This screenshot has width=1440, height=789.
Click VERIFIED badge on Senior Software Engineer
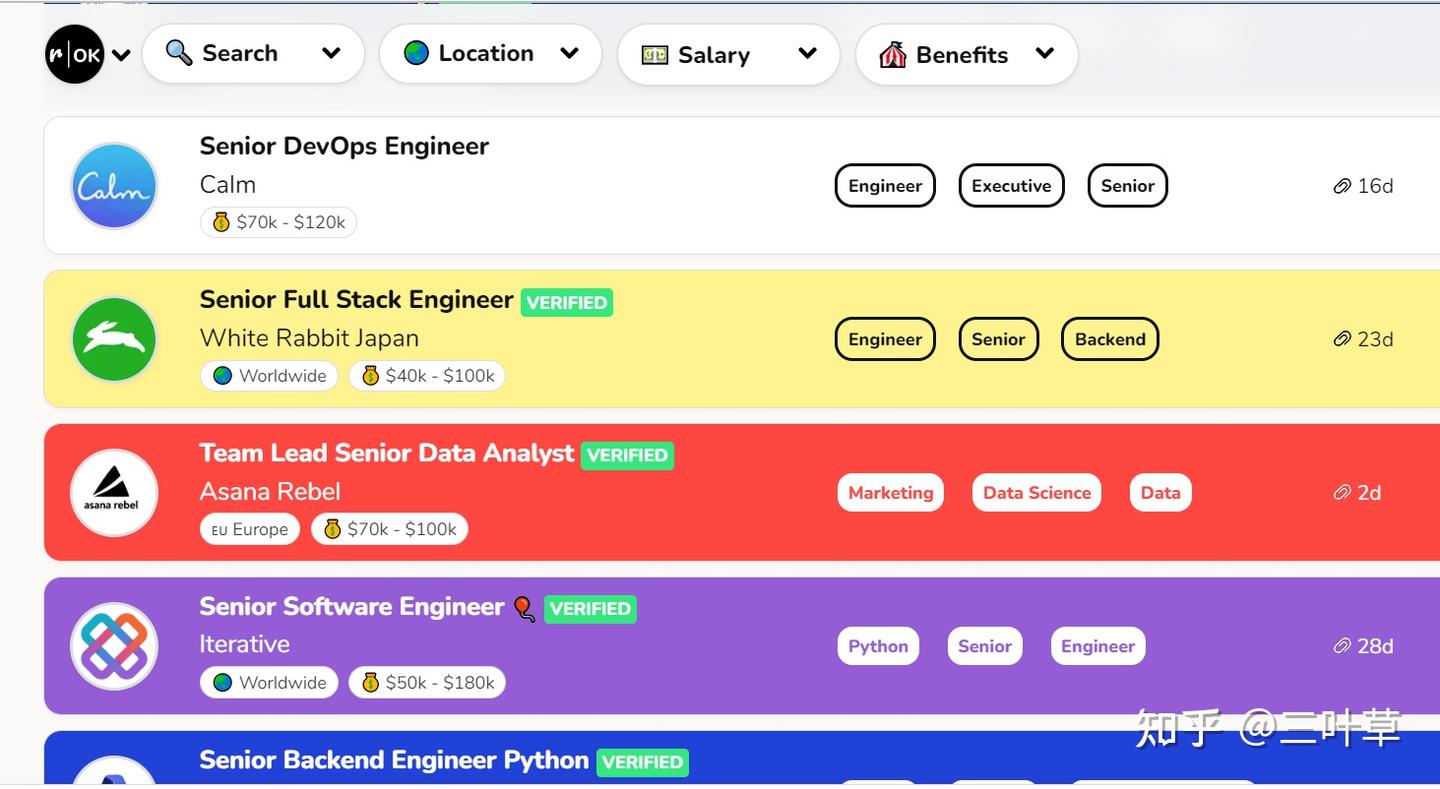(590, 609)
